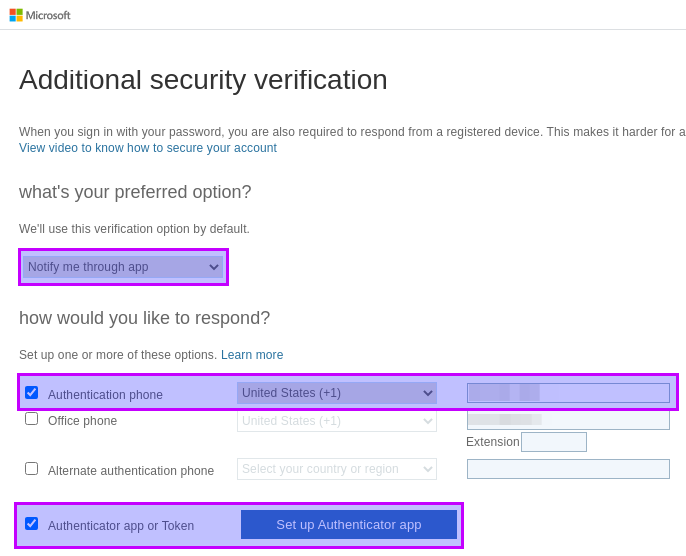The height and width of the screenshot is (556, 686).
Task: Follow the Learn more link
Action: [252, 354]
